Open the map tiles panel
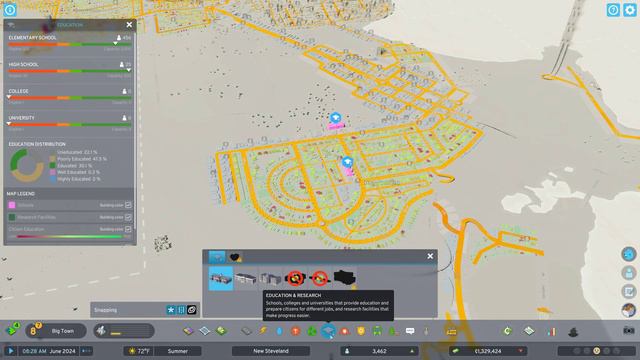Viewport: 640px width, 360px height. tap(529, 331)
